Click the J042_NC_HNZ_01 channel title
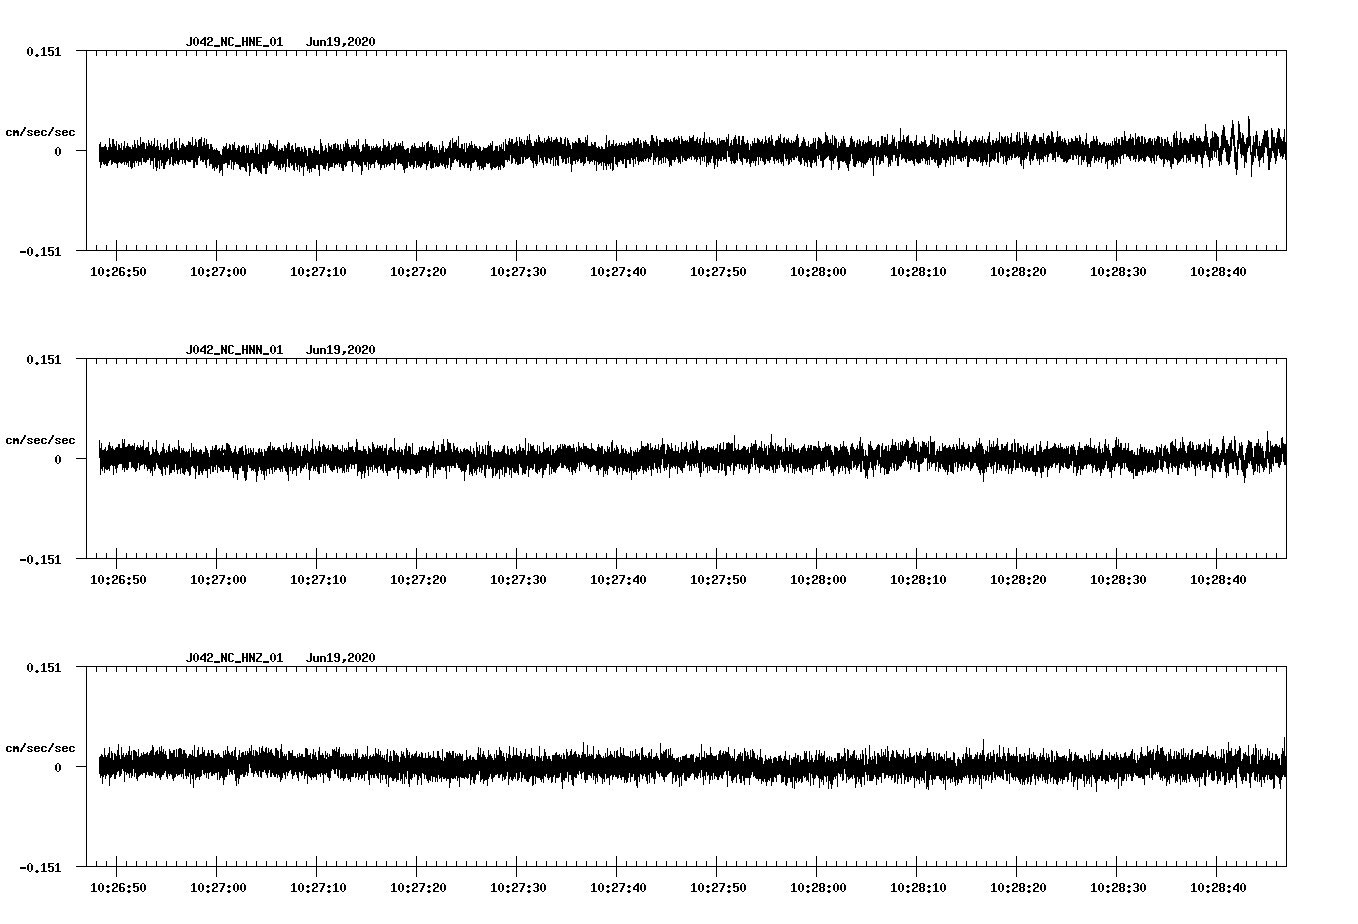 click(x=234, y=658)
